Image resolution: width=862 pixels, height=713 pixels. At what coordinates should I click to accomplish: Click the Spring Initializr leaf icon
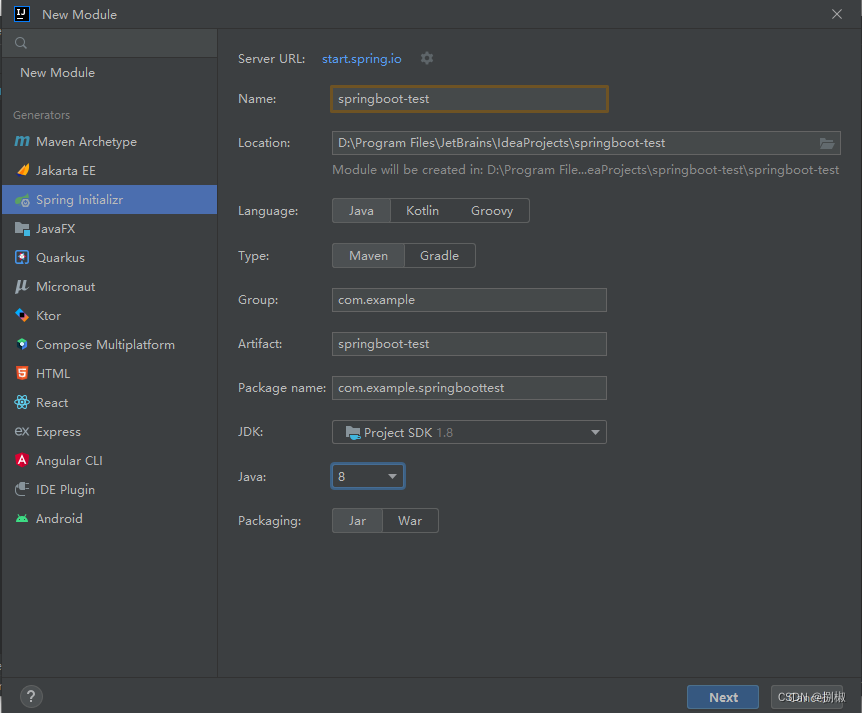(x=23, y=200)
